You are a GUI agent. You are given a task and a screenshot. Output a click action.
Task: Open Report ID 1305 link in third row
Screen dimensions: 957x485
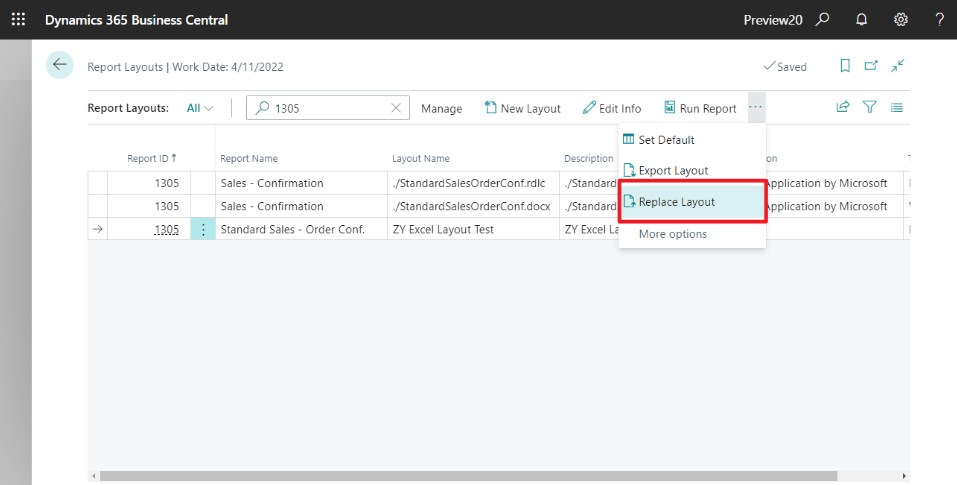click(167, 229)
